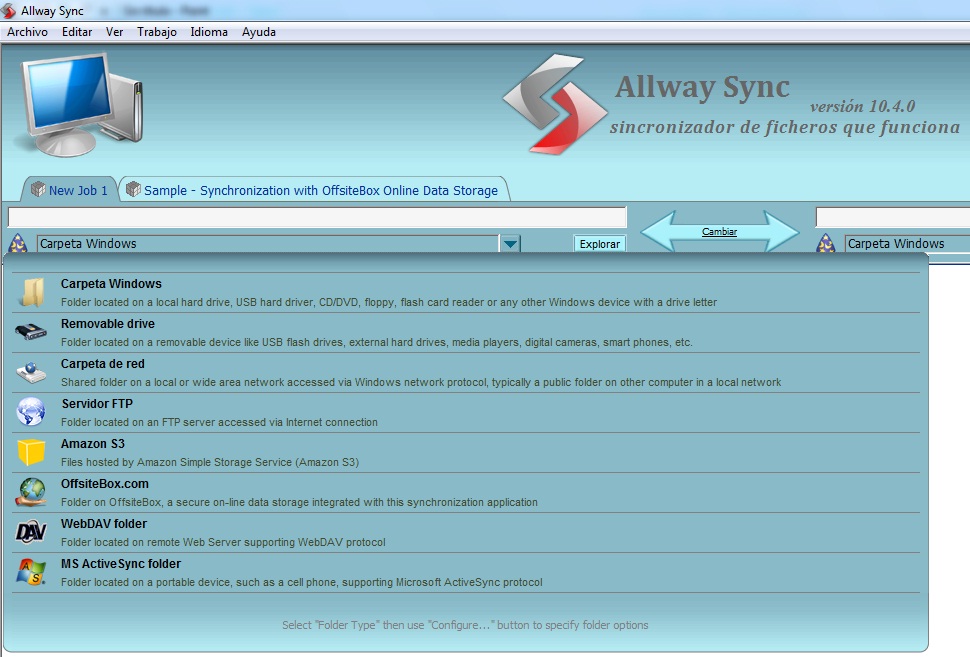The width and height of the screenshot is (970, 657).
Task: Click the computer monitor image
Action: tap(80, 104)
